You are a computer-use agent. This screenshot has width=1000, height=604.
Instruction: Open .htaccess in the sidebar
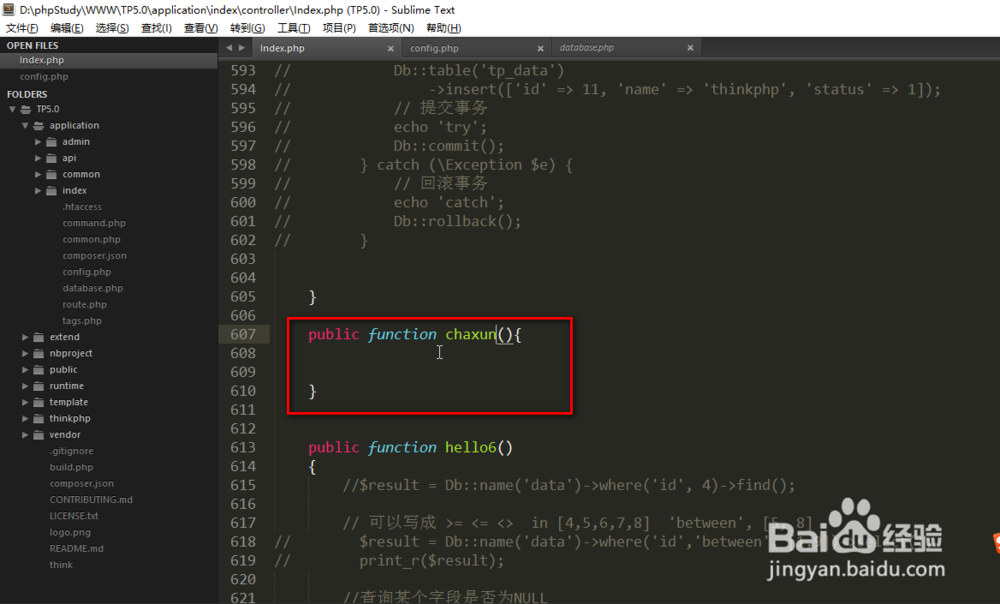coord(82,207)
